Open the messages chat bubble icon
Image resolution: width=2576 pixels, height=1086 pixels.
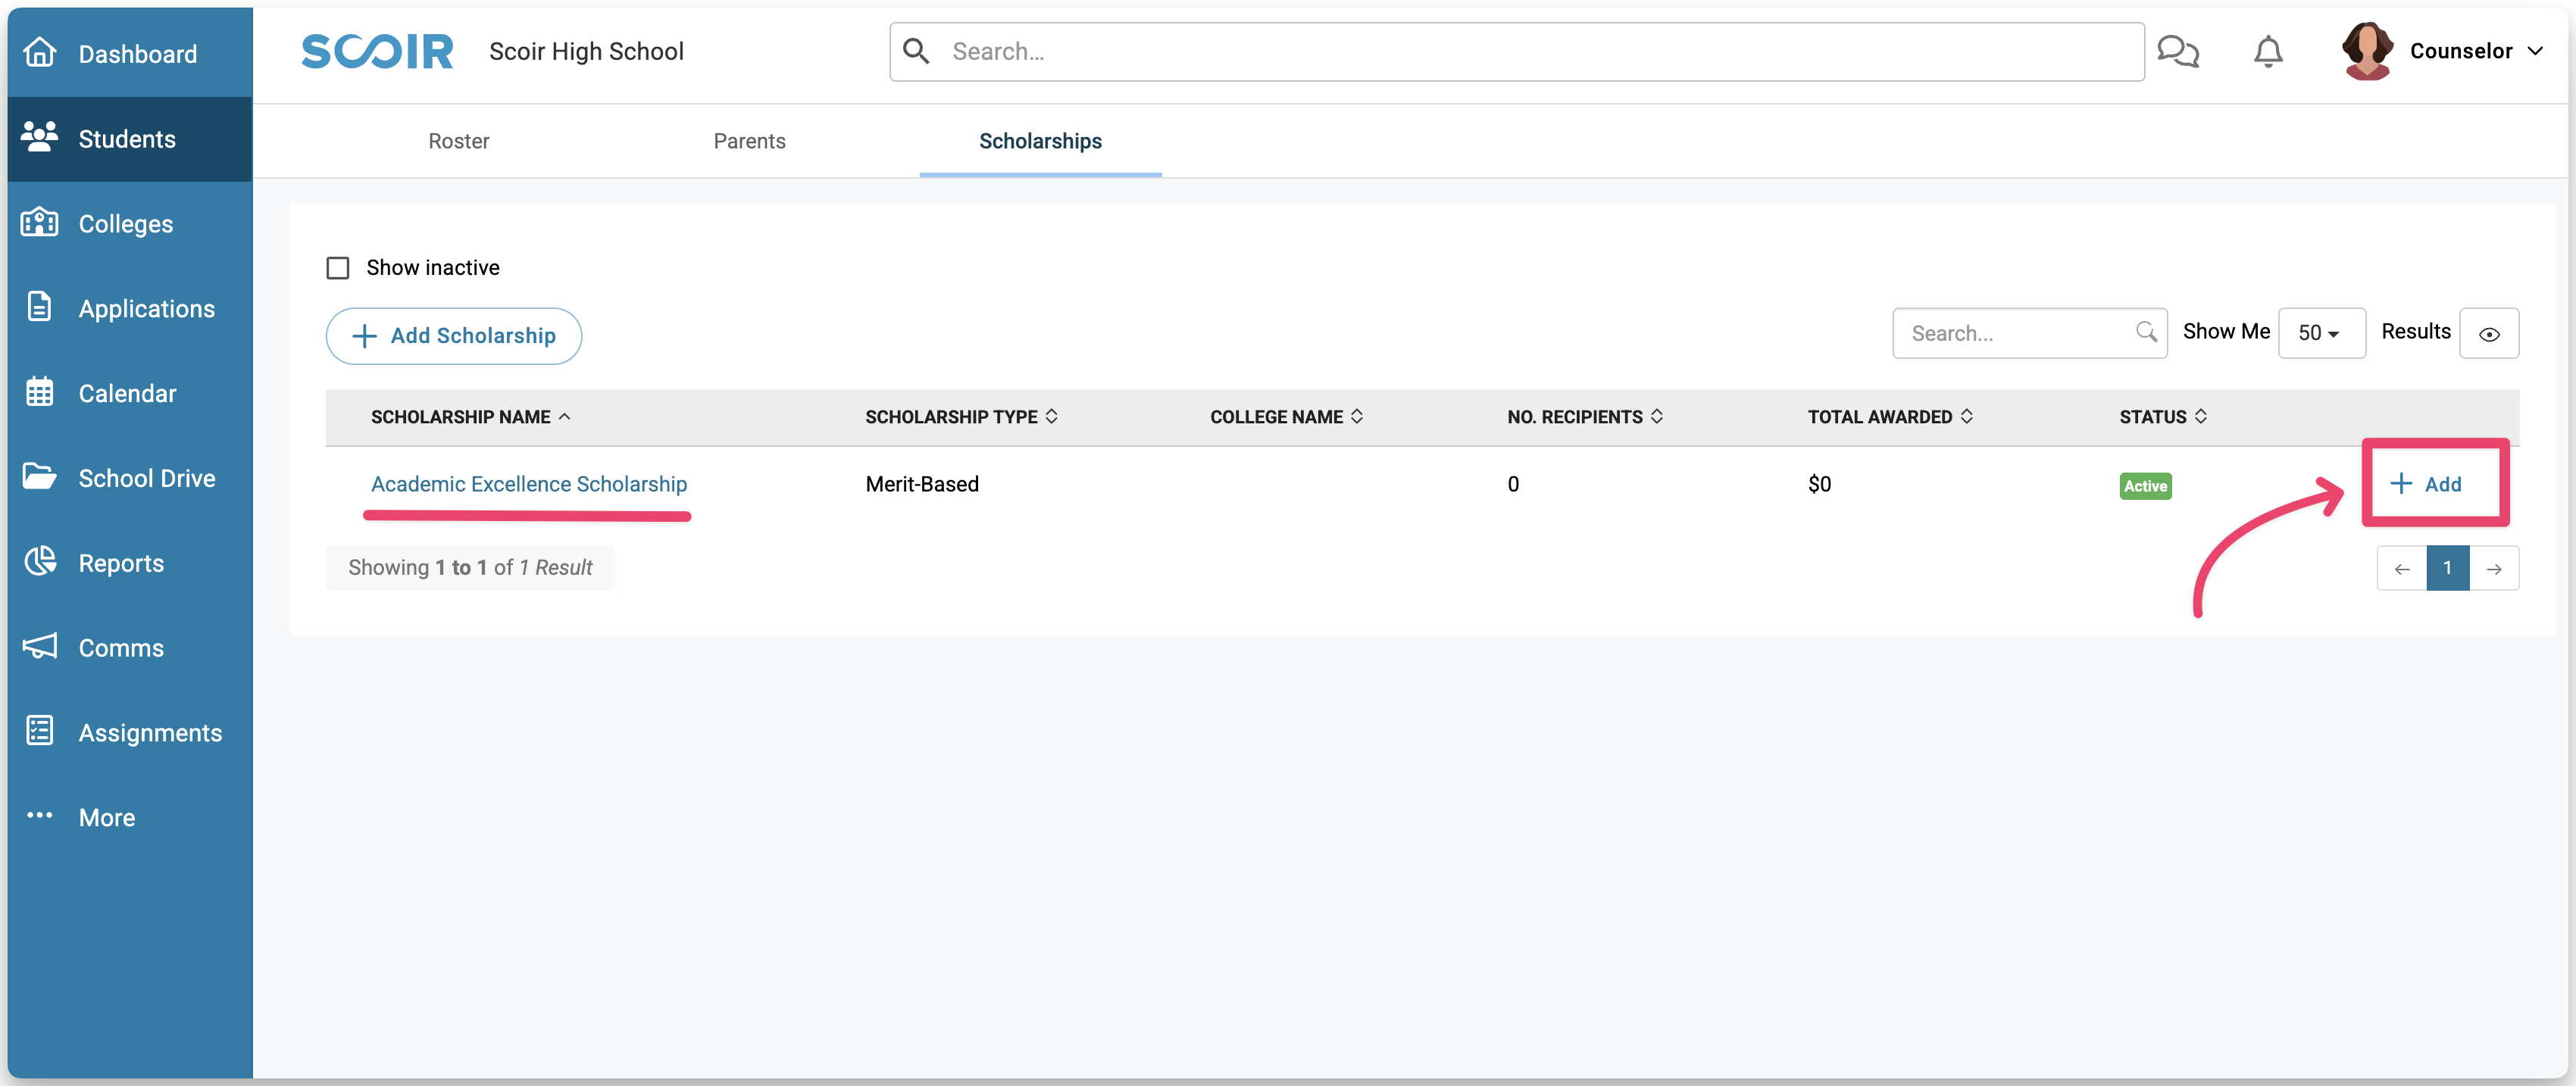pyautogui.click(x=2177, y=52)
